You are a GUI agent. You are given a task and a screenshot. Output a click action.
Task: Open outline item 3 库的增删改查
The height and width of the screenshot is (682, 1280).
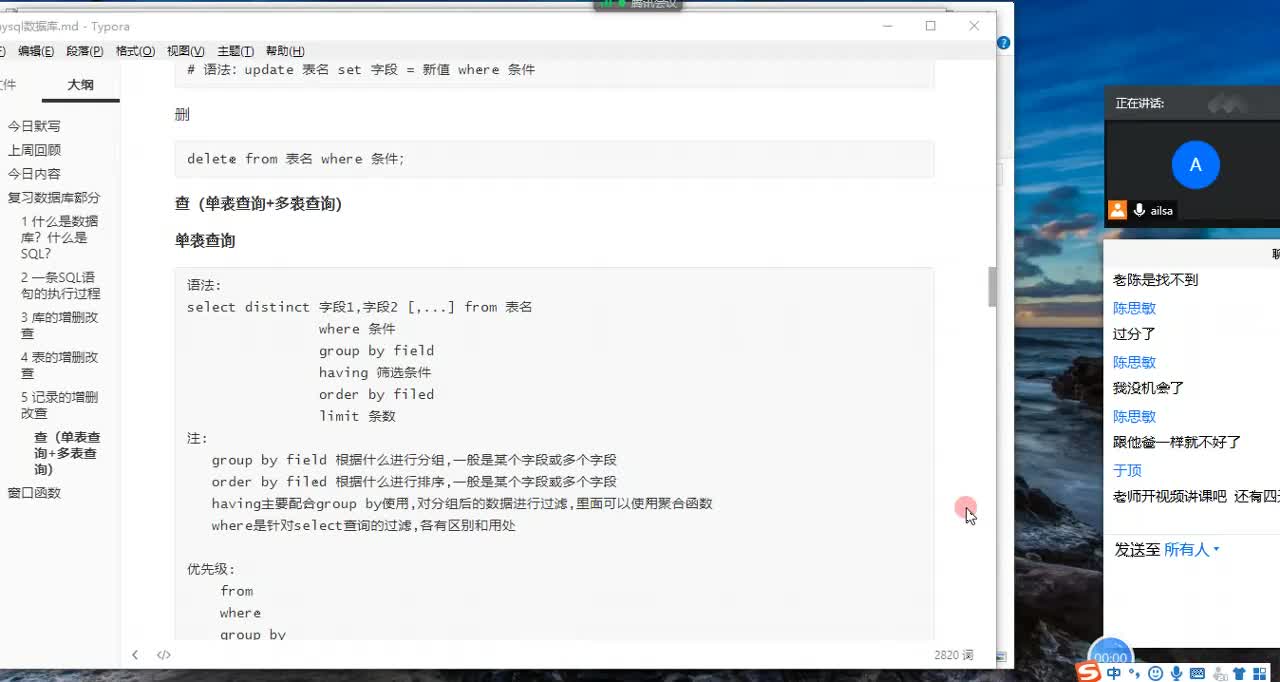[x=60, y=326]
